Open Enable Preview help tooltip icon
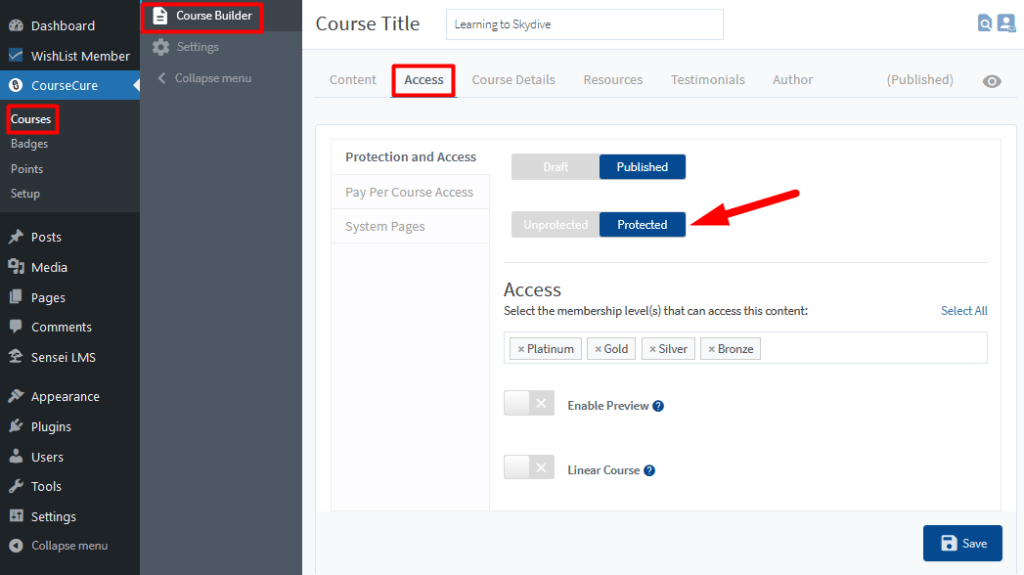 point(658,406)
